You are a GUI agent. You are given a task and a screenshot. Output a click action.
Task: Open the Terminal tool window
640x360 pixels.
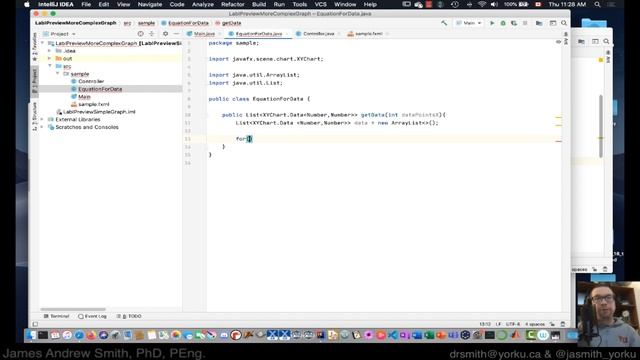click(56, 316)
